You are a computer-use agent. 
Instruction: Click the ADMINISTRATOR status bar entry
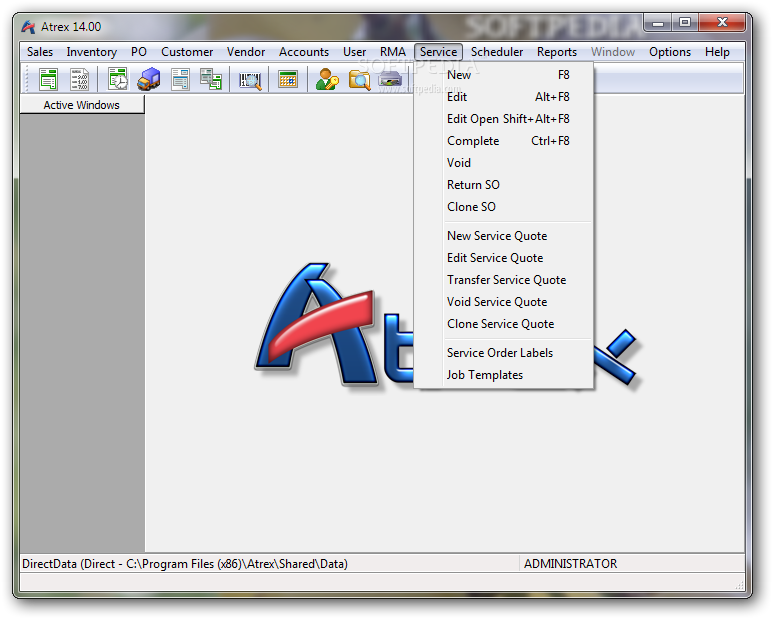(x=570, y=564)
